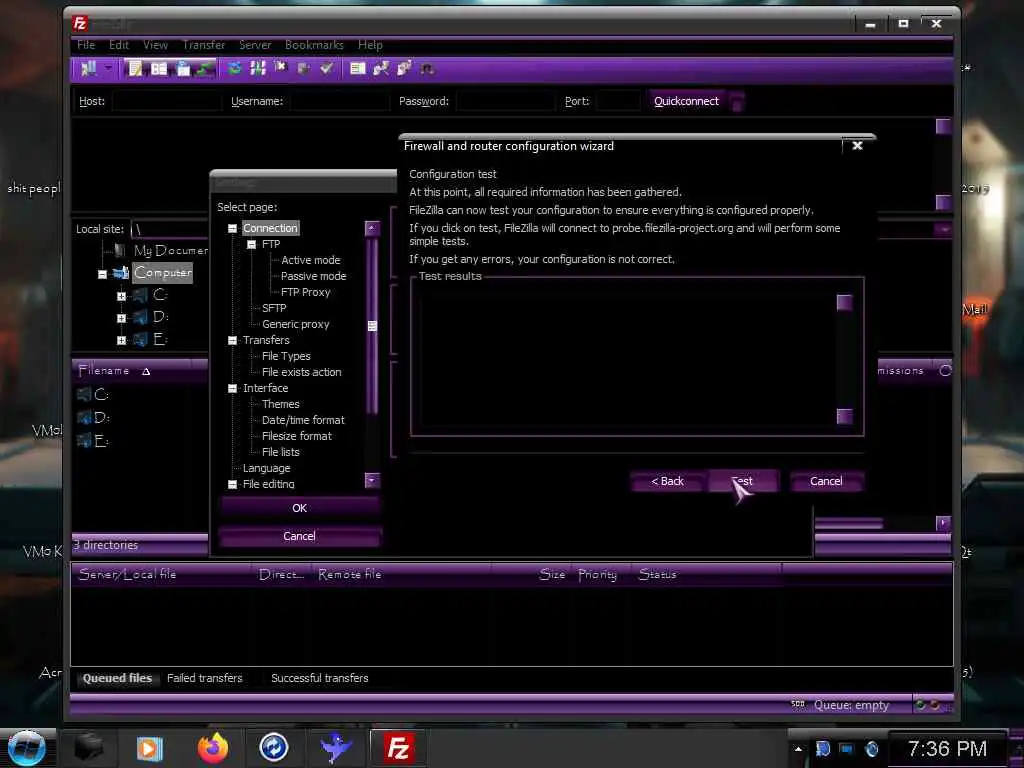
Task: Expand drive E: in local tree
Action: (x=121, y=340)
